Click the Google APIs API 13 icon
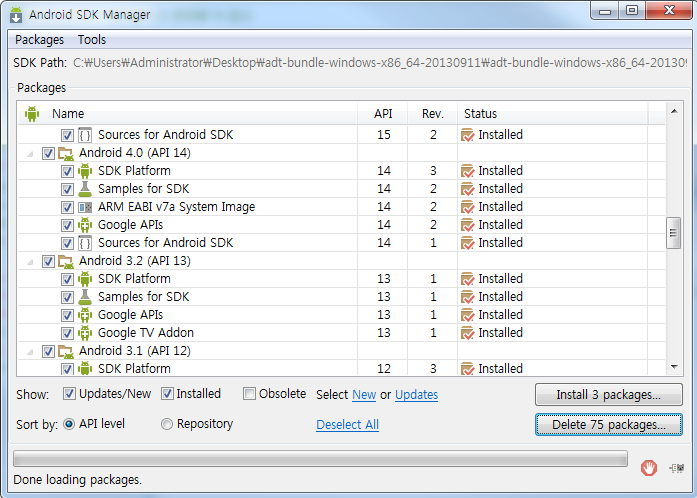Image resolution: width=697 pixels, height=498 pixels. coord(85,315)
